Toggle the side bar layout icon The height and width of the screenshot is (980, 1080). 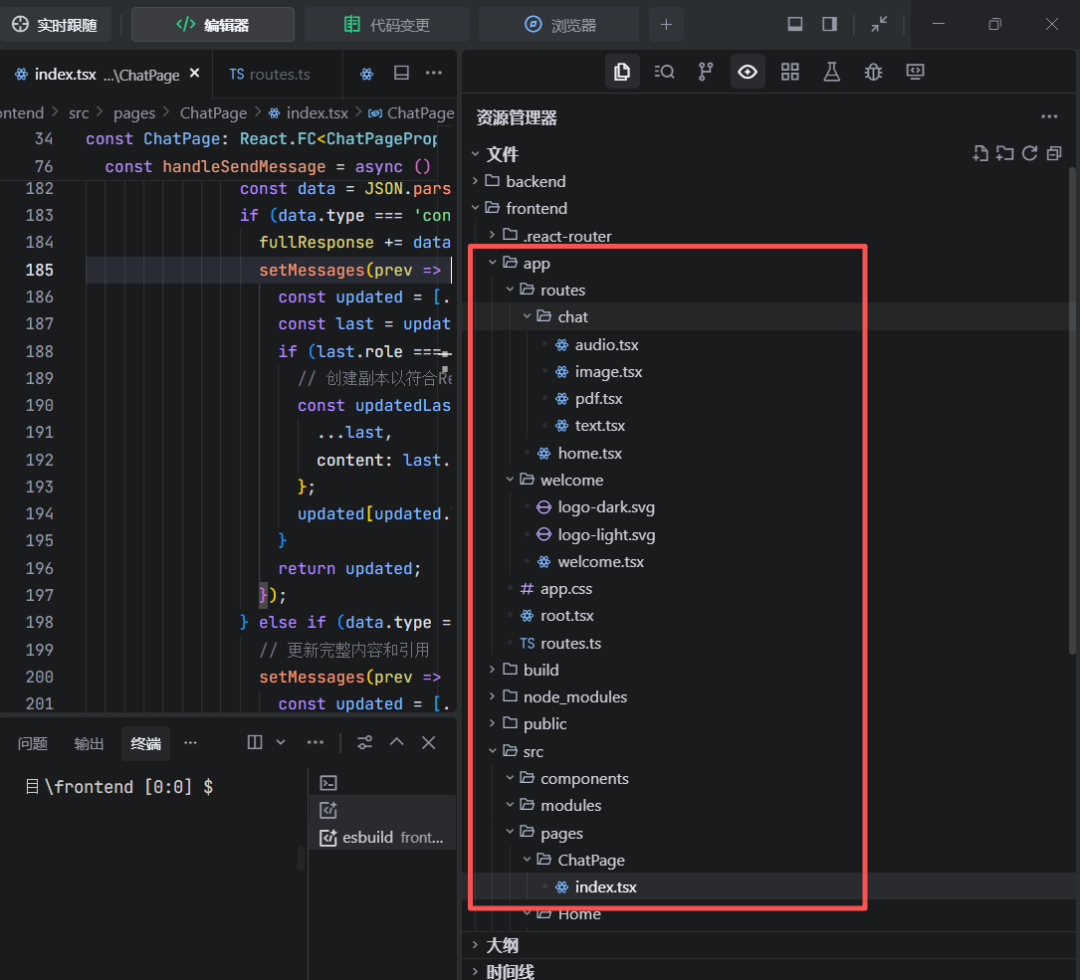click(x=830, y=25)
